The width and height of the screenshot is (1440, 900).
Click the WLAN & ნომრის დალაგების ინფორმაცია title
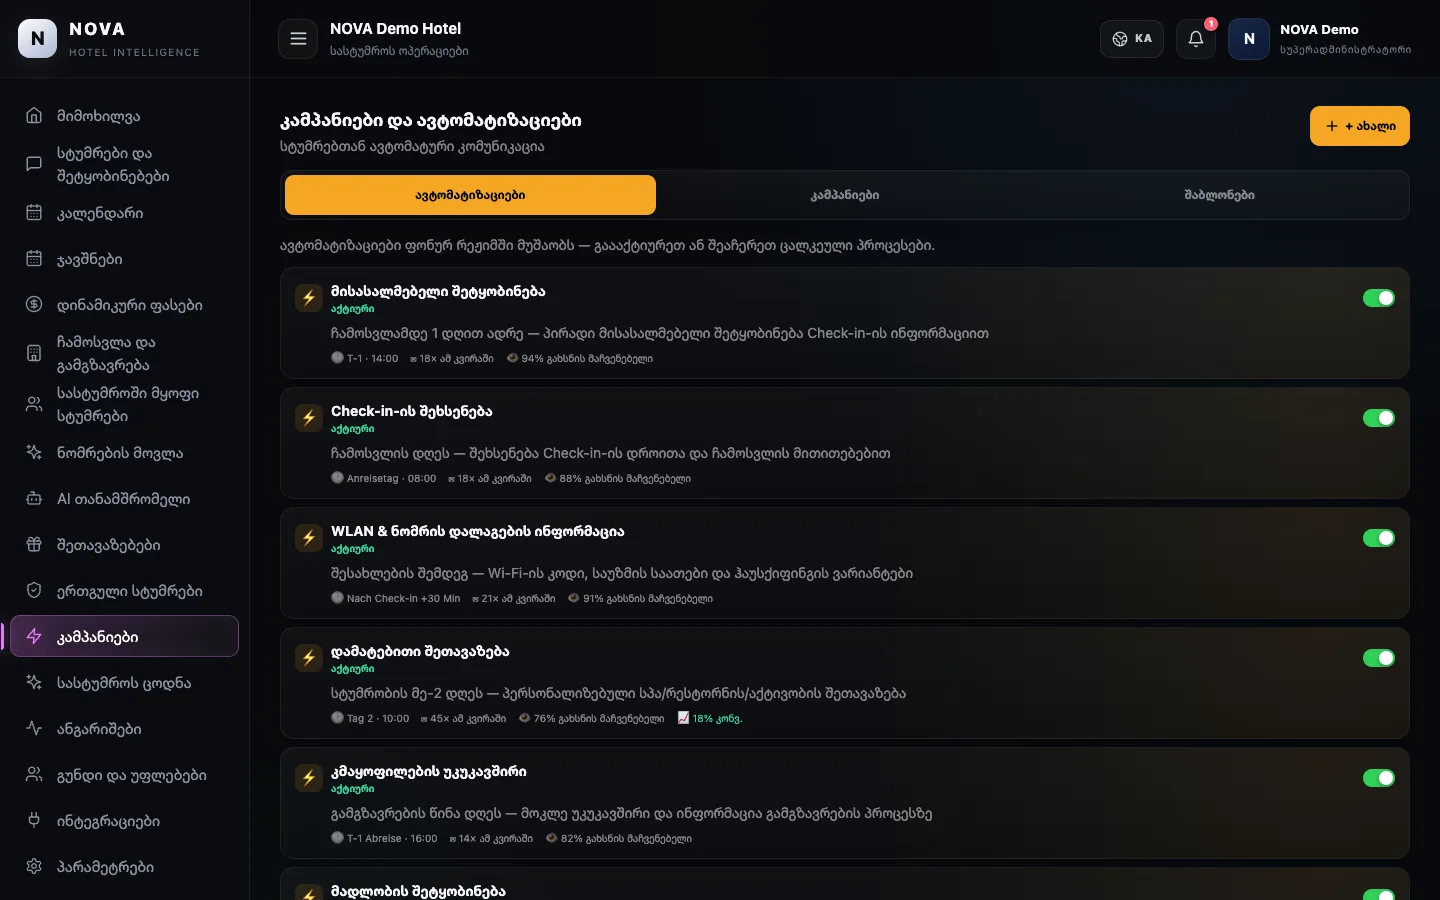[x=478, y=531]
